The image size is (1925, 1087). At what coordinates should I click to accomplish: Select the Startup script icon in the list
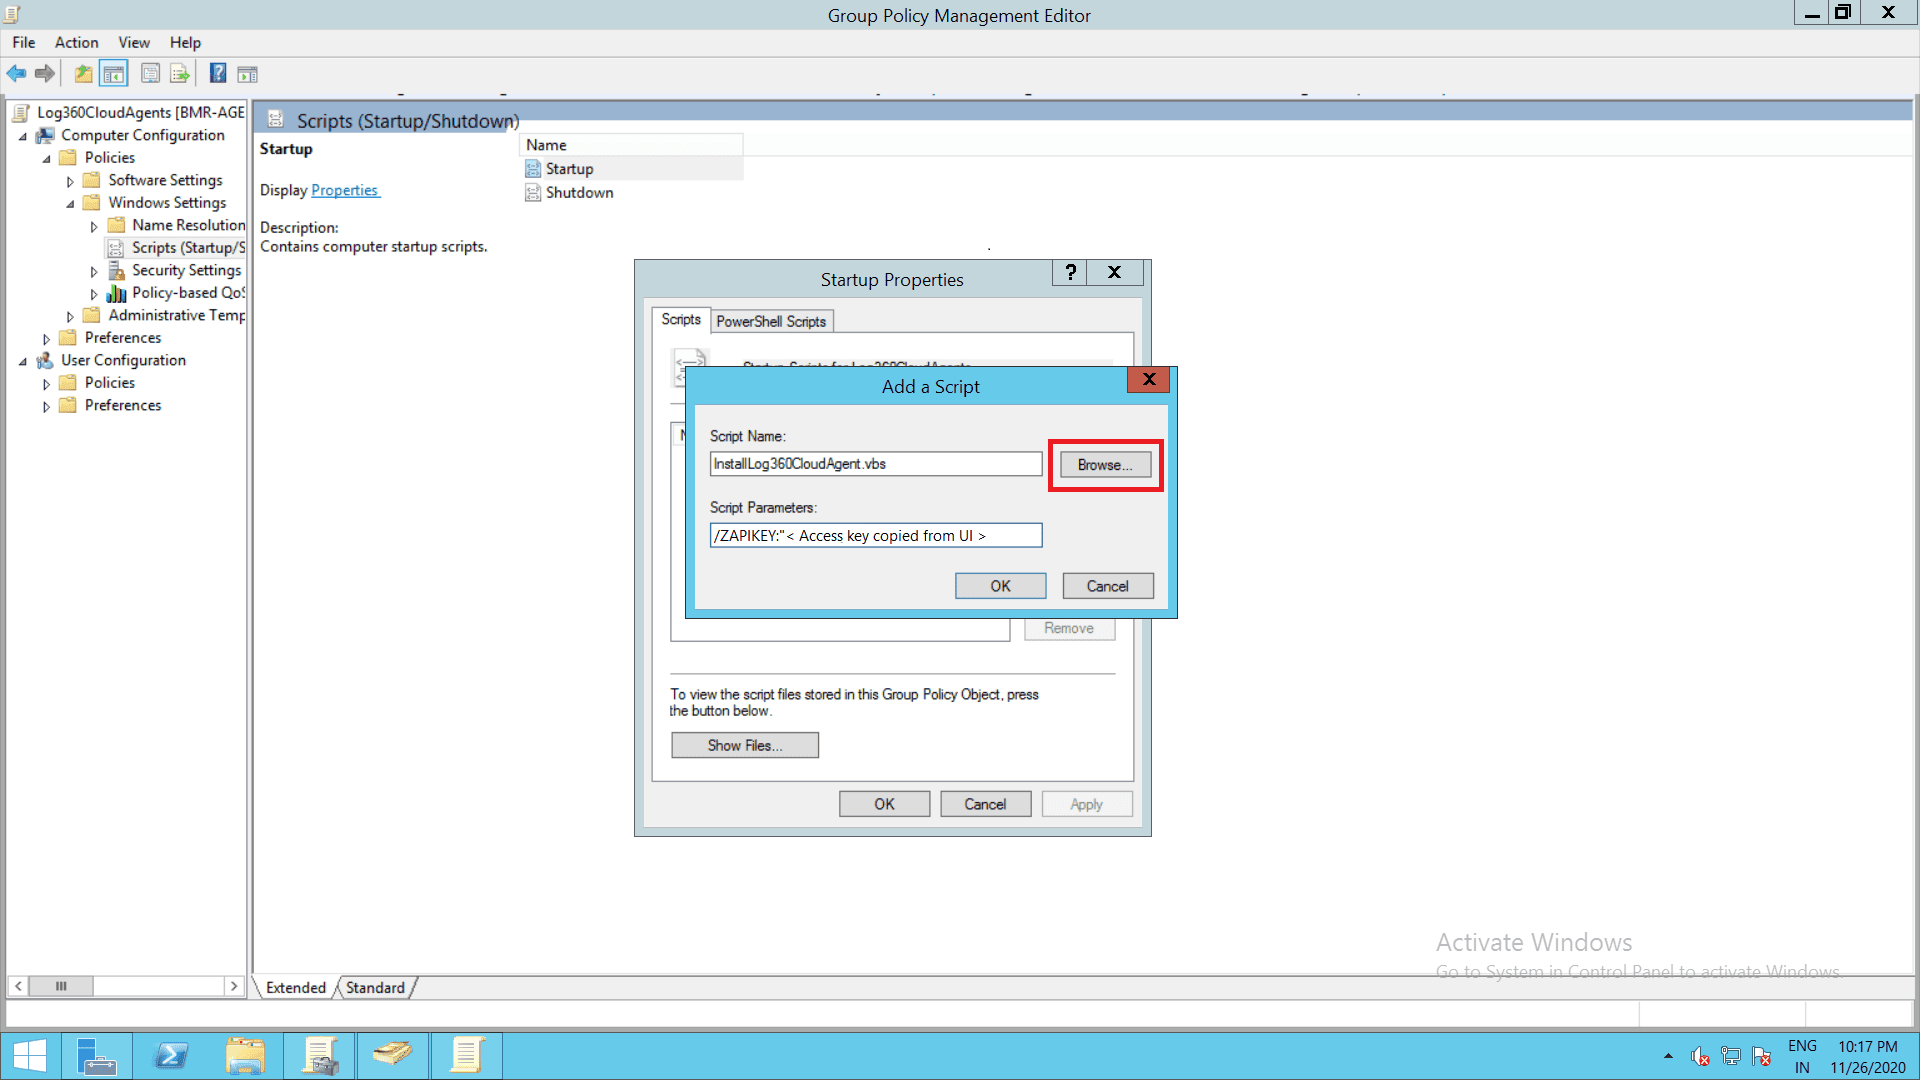[x=533, y=168]
